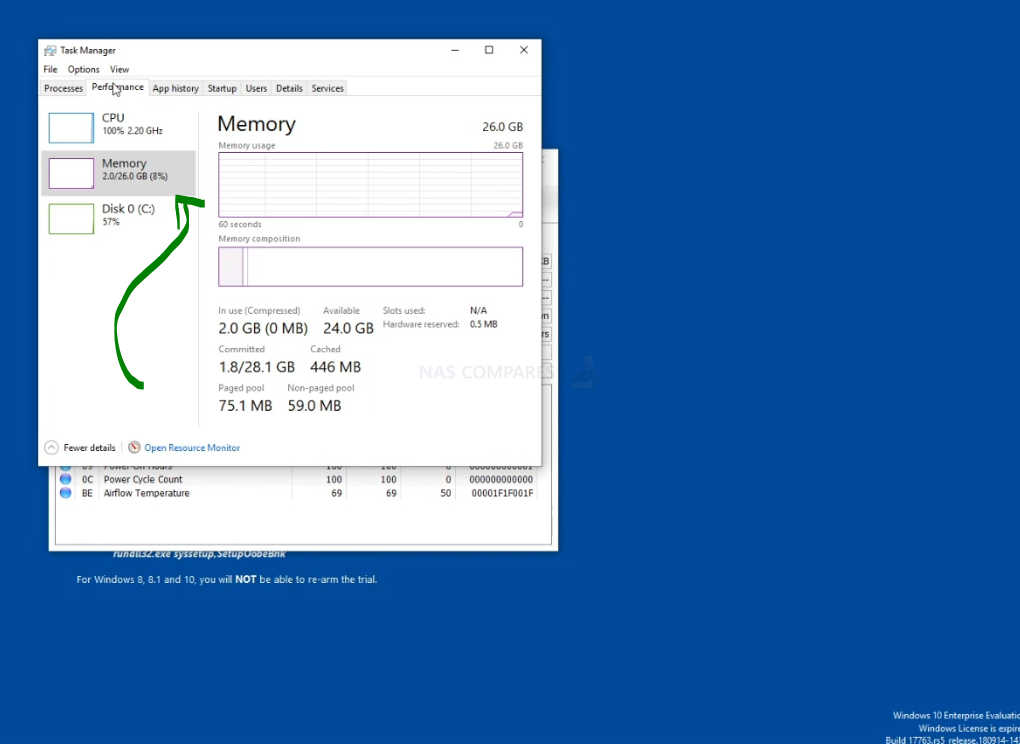Click the 26.0 GB total memory heading
Screen dimensions: 1020x744
502,127
